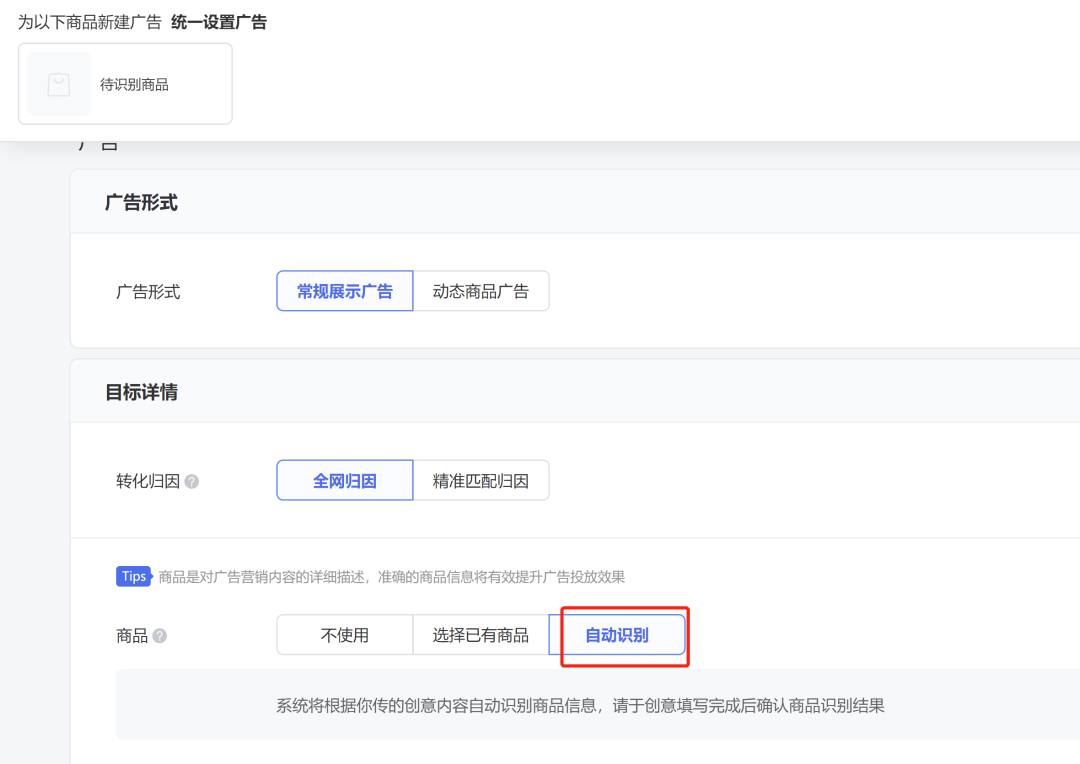Viewport: 1080px width, 764px height.
Task: Click the 转化归因 field label
Action: coord(148,481)
